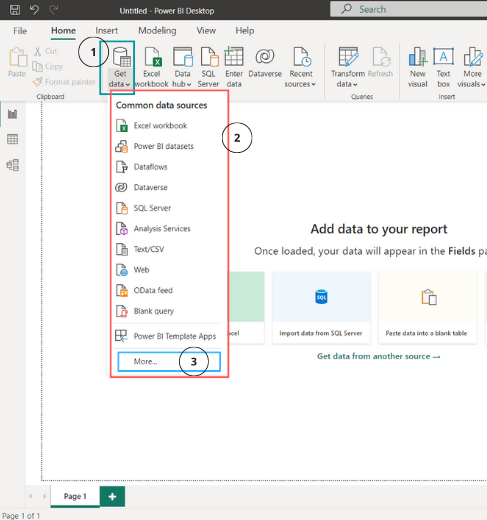Click the Redo arrow icon
Screen dimensions: 487x520
[53, 10]
